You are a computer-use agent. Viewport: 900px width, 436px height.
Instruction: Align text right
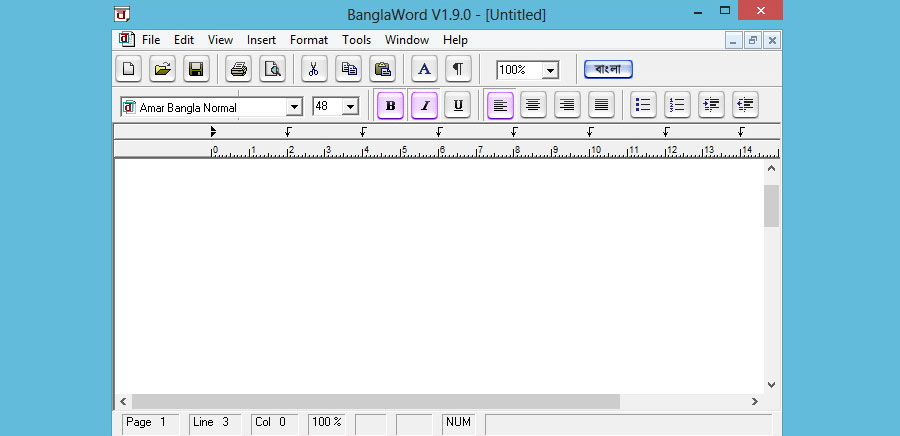pyautogui.click(x=568, y=106)
